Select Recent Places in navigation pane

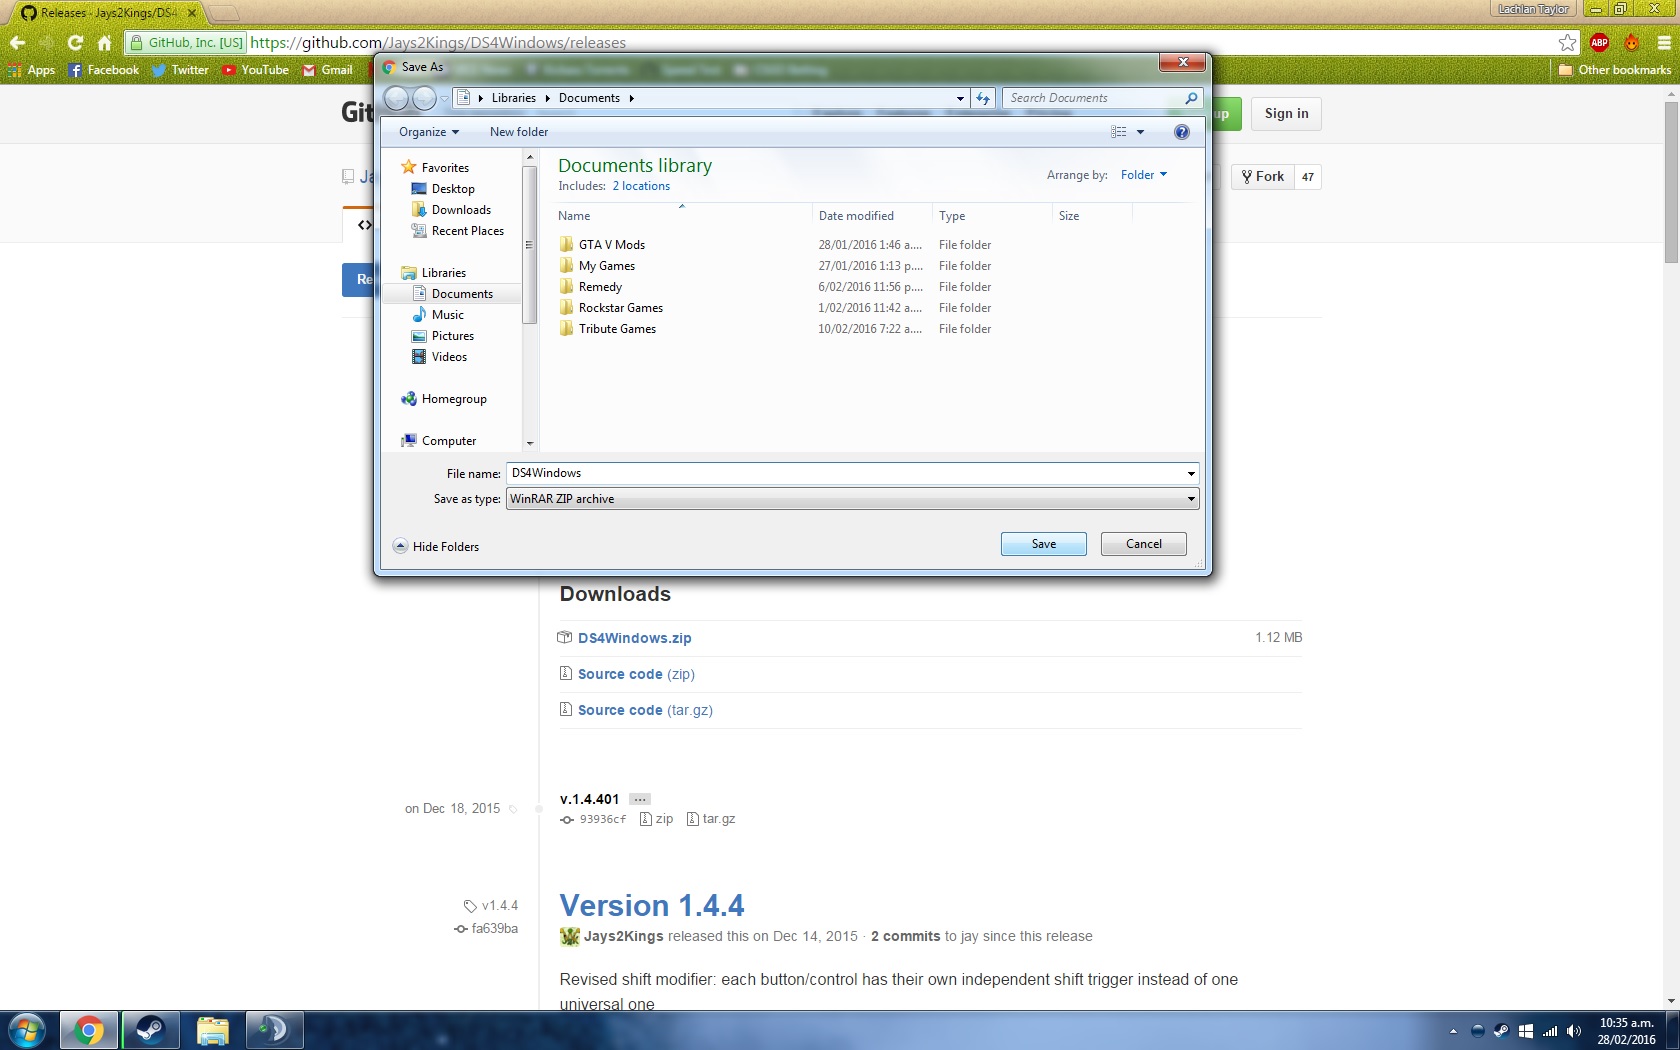(458, 231)
